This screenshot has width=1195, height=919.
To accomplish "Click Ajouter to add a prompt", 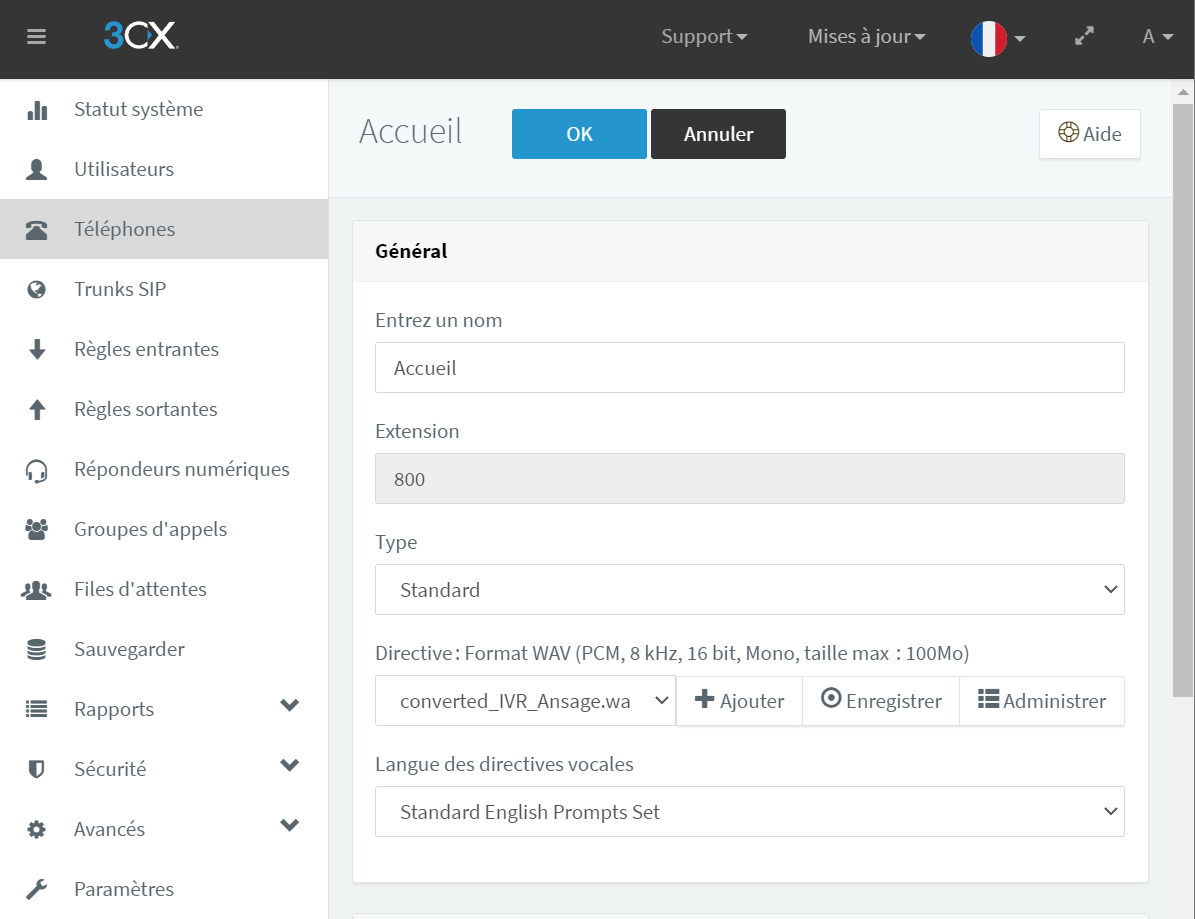I will tap(739, 701).
